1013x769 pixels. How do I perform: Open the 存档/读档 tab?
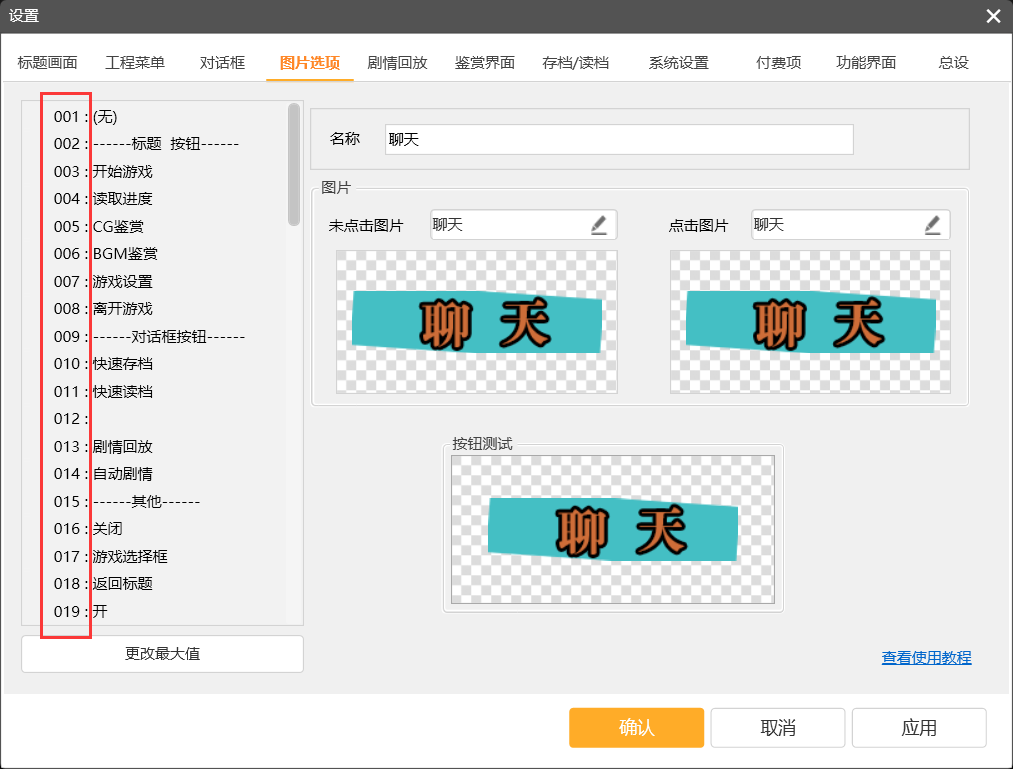[x=575, y=63]
